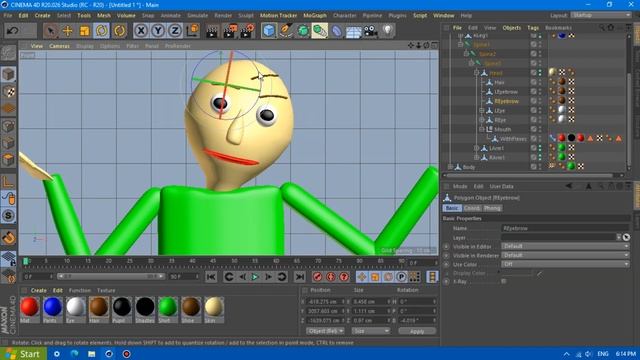640x360 pixels.
Task: Expand the Body object
Action: point(450,167)
